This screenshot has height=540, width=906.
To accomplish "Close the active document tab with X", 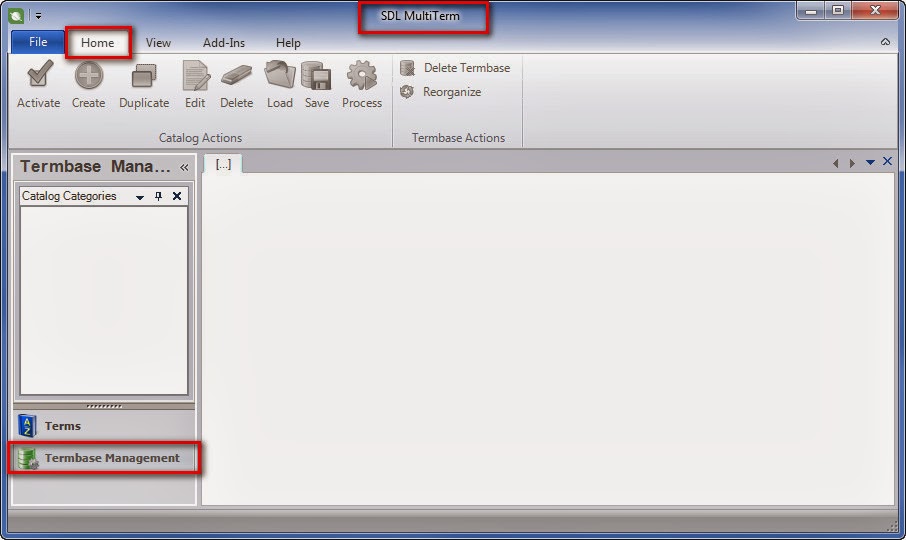I will (888, 162).
